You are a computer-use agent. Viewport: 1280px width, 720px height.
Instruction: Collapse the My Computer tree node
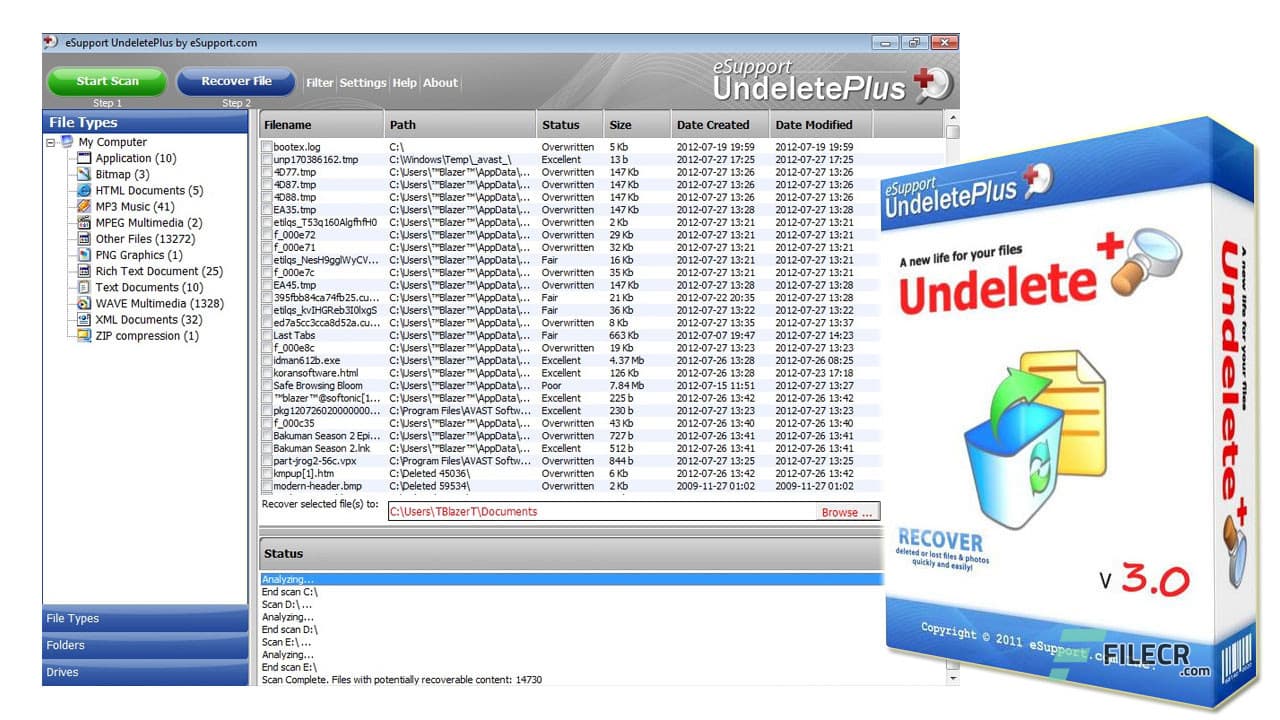(x=48, y=142)
